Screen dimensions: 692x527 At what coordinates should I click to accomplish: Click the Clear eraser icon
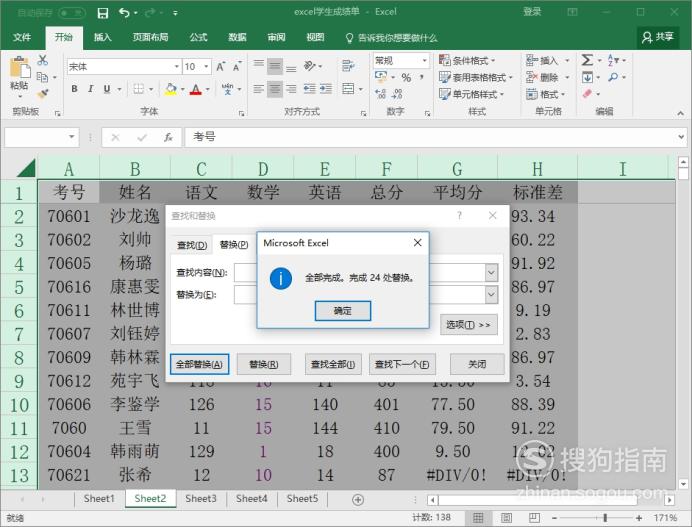coord(587,94)
